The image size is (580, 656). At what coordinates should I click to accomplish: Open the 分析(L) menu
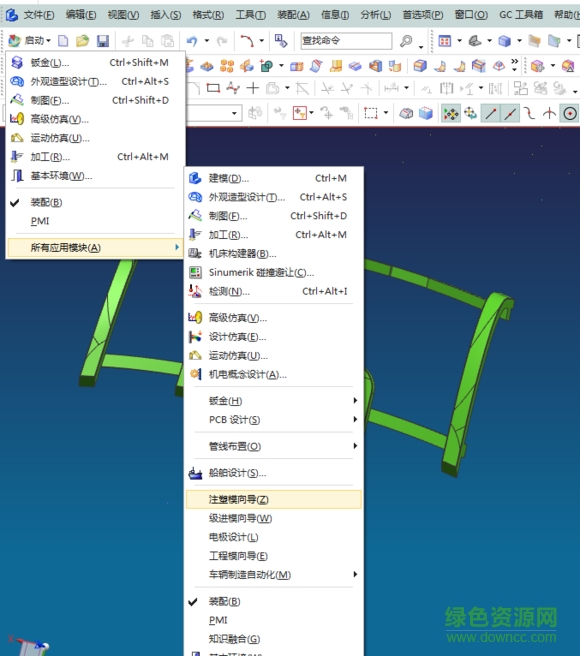376,15
